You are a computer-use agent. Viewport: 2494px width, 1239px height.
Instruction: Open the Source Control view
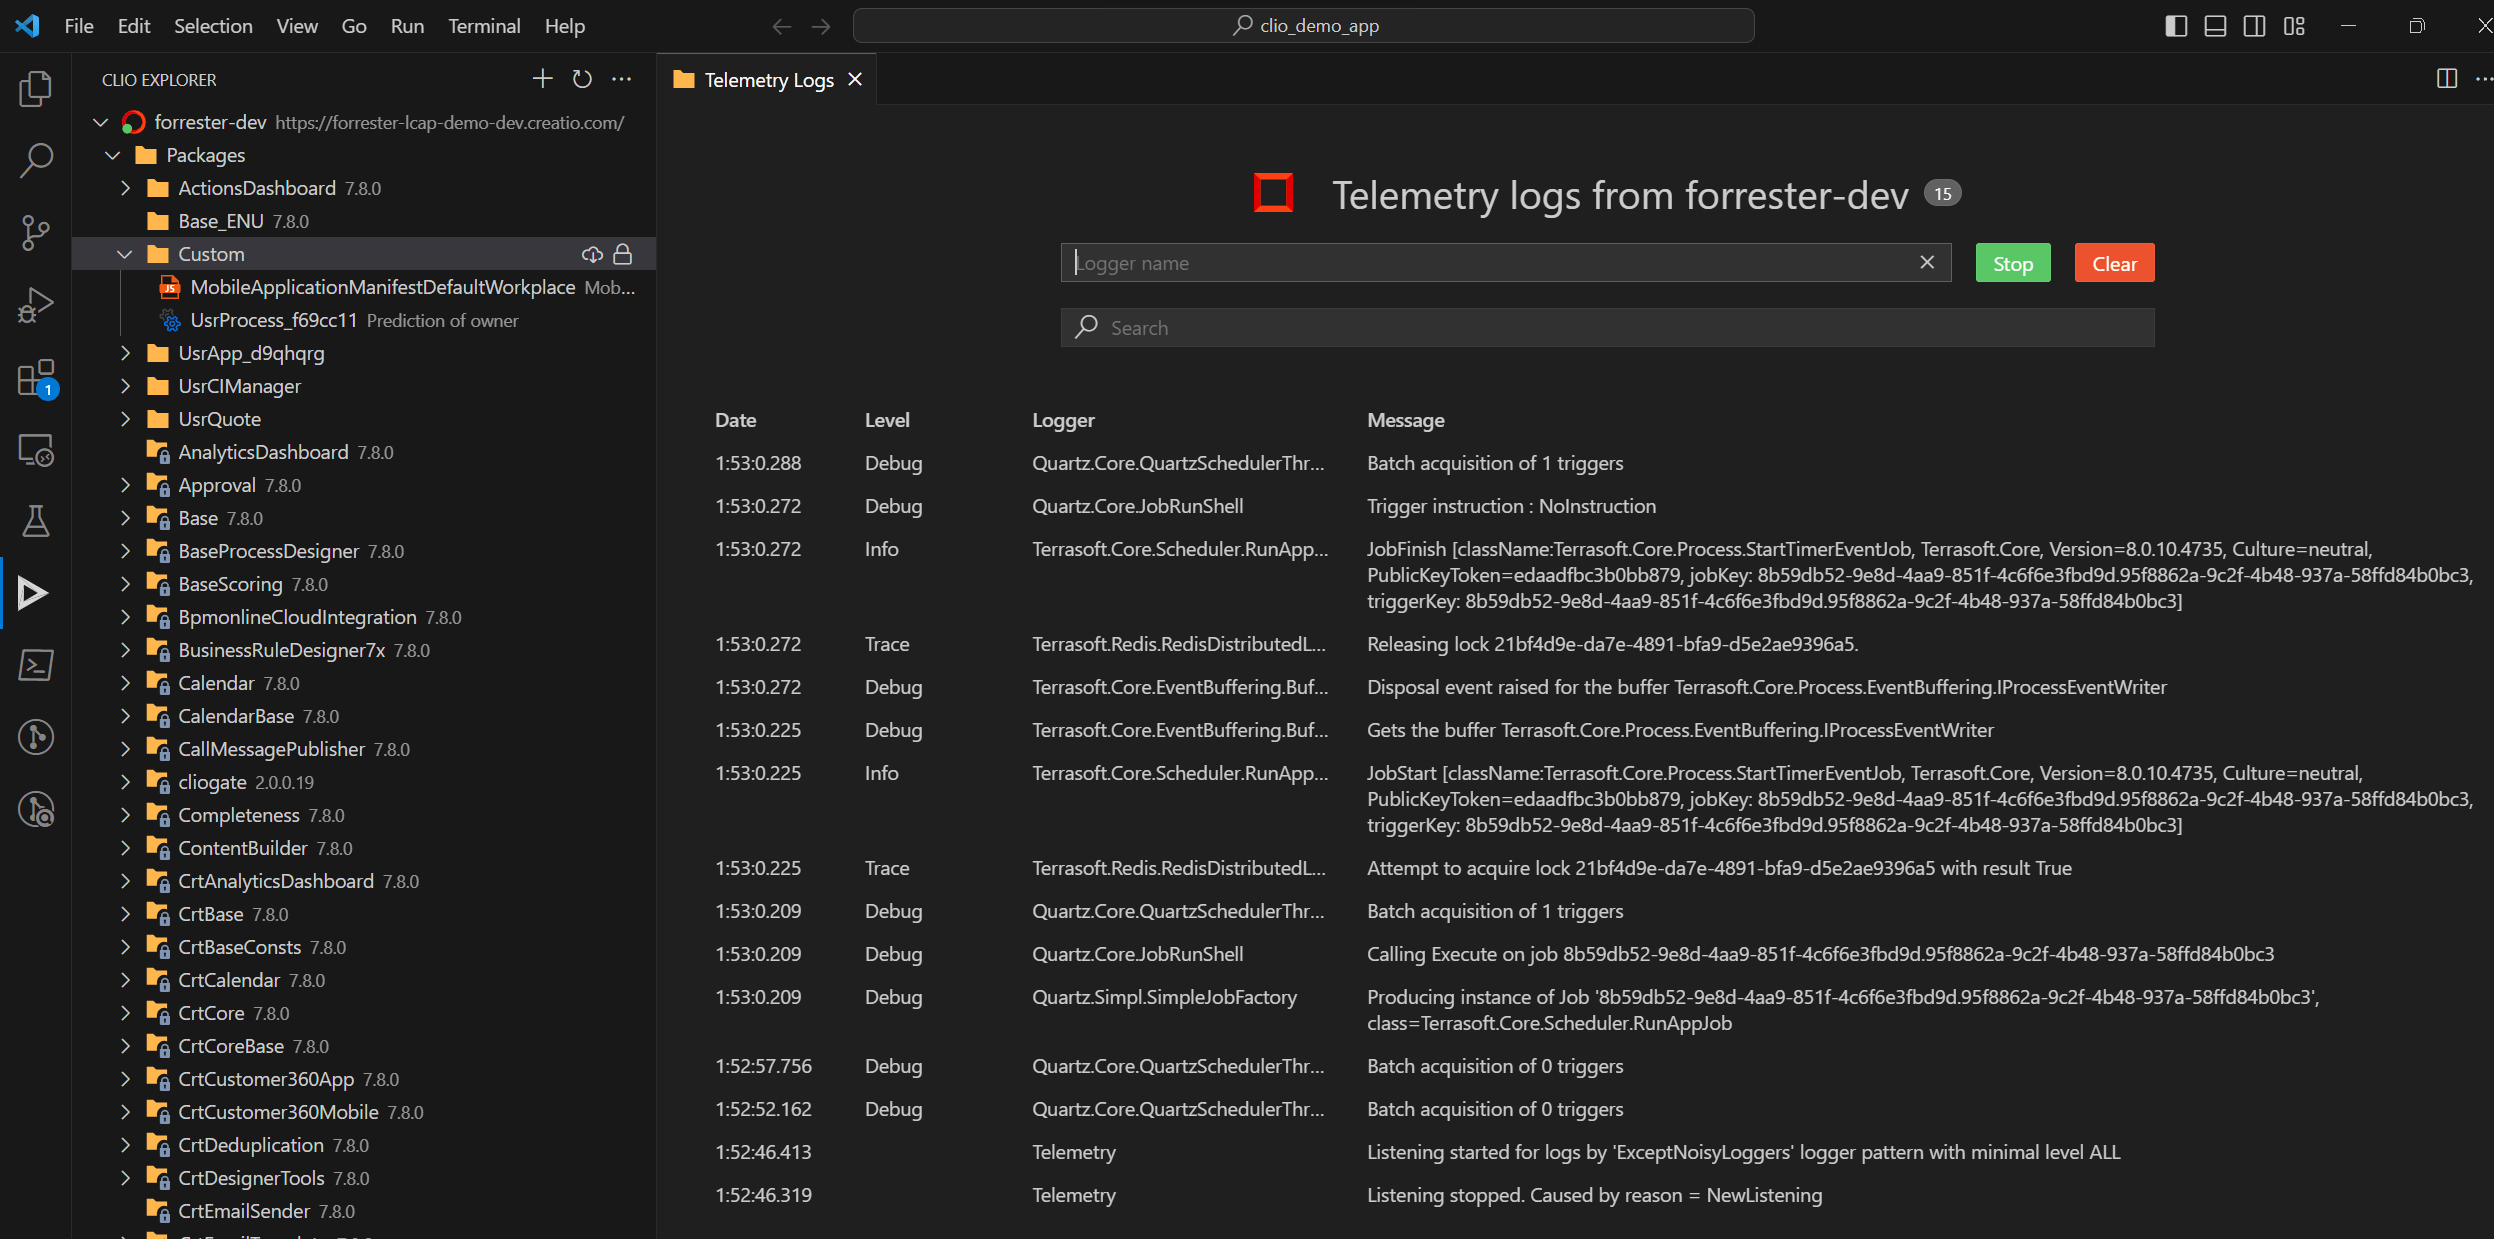(36, 232)
